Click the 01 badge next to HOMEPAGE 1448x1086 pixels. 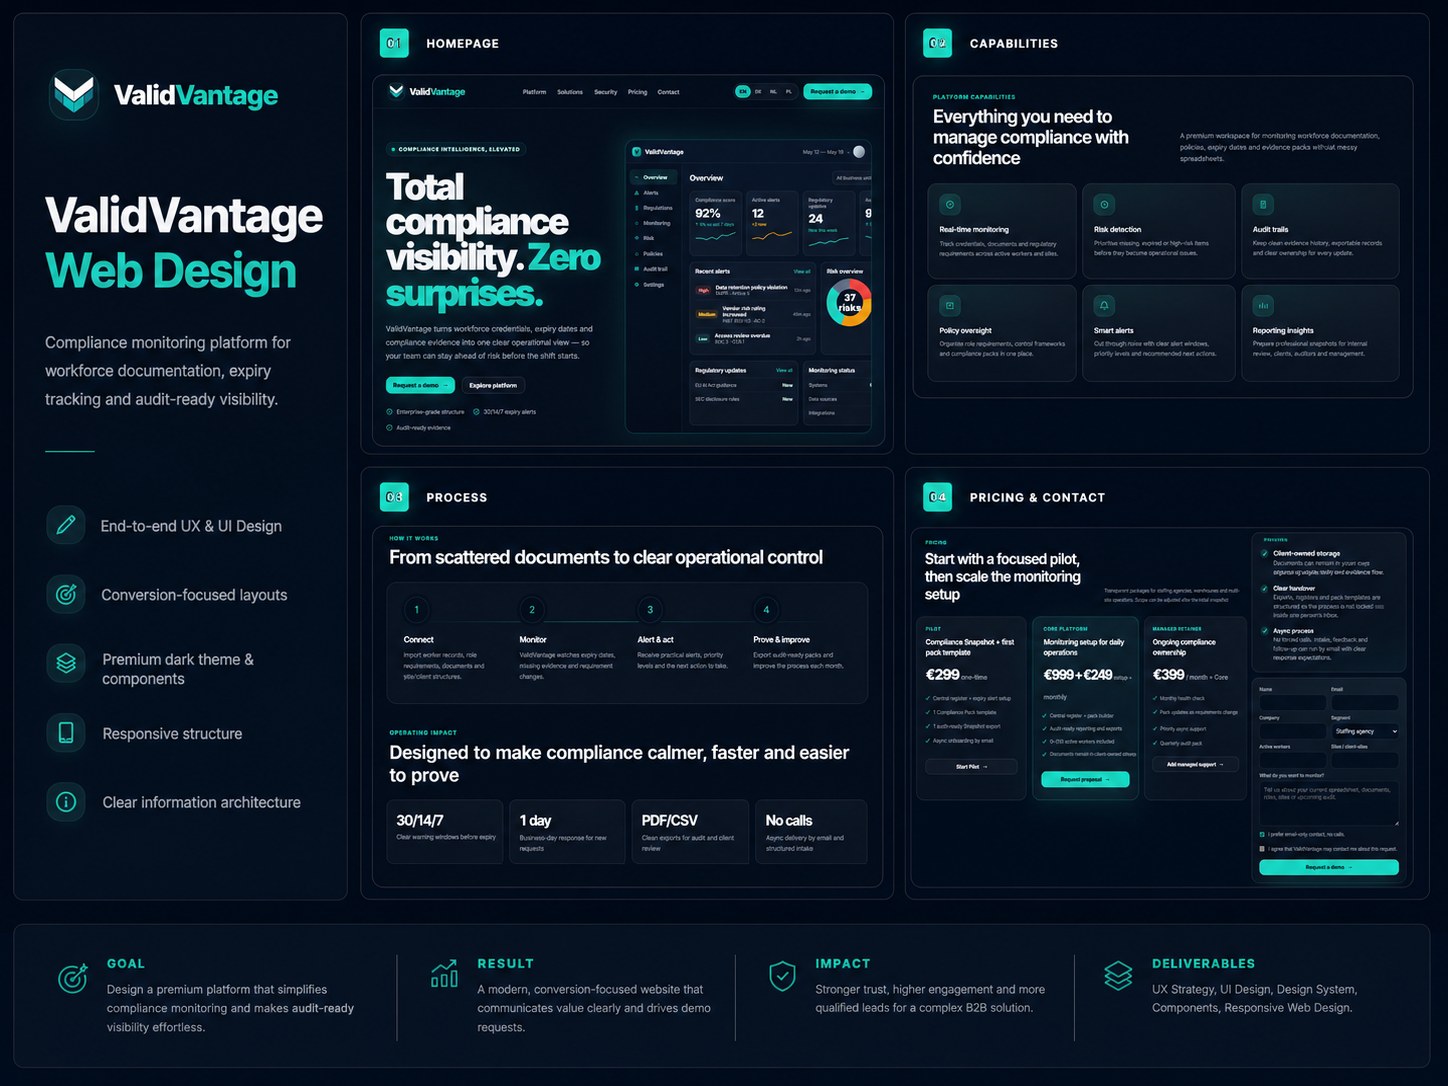[394, 43]
